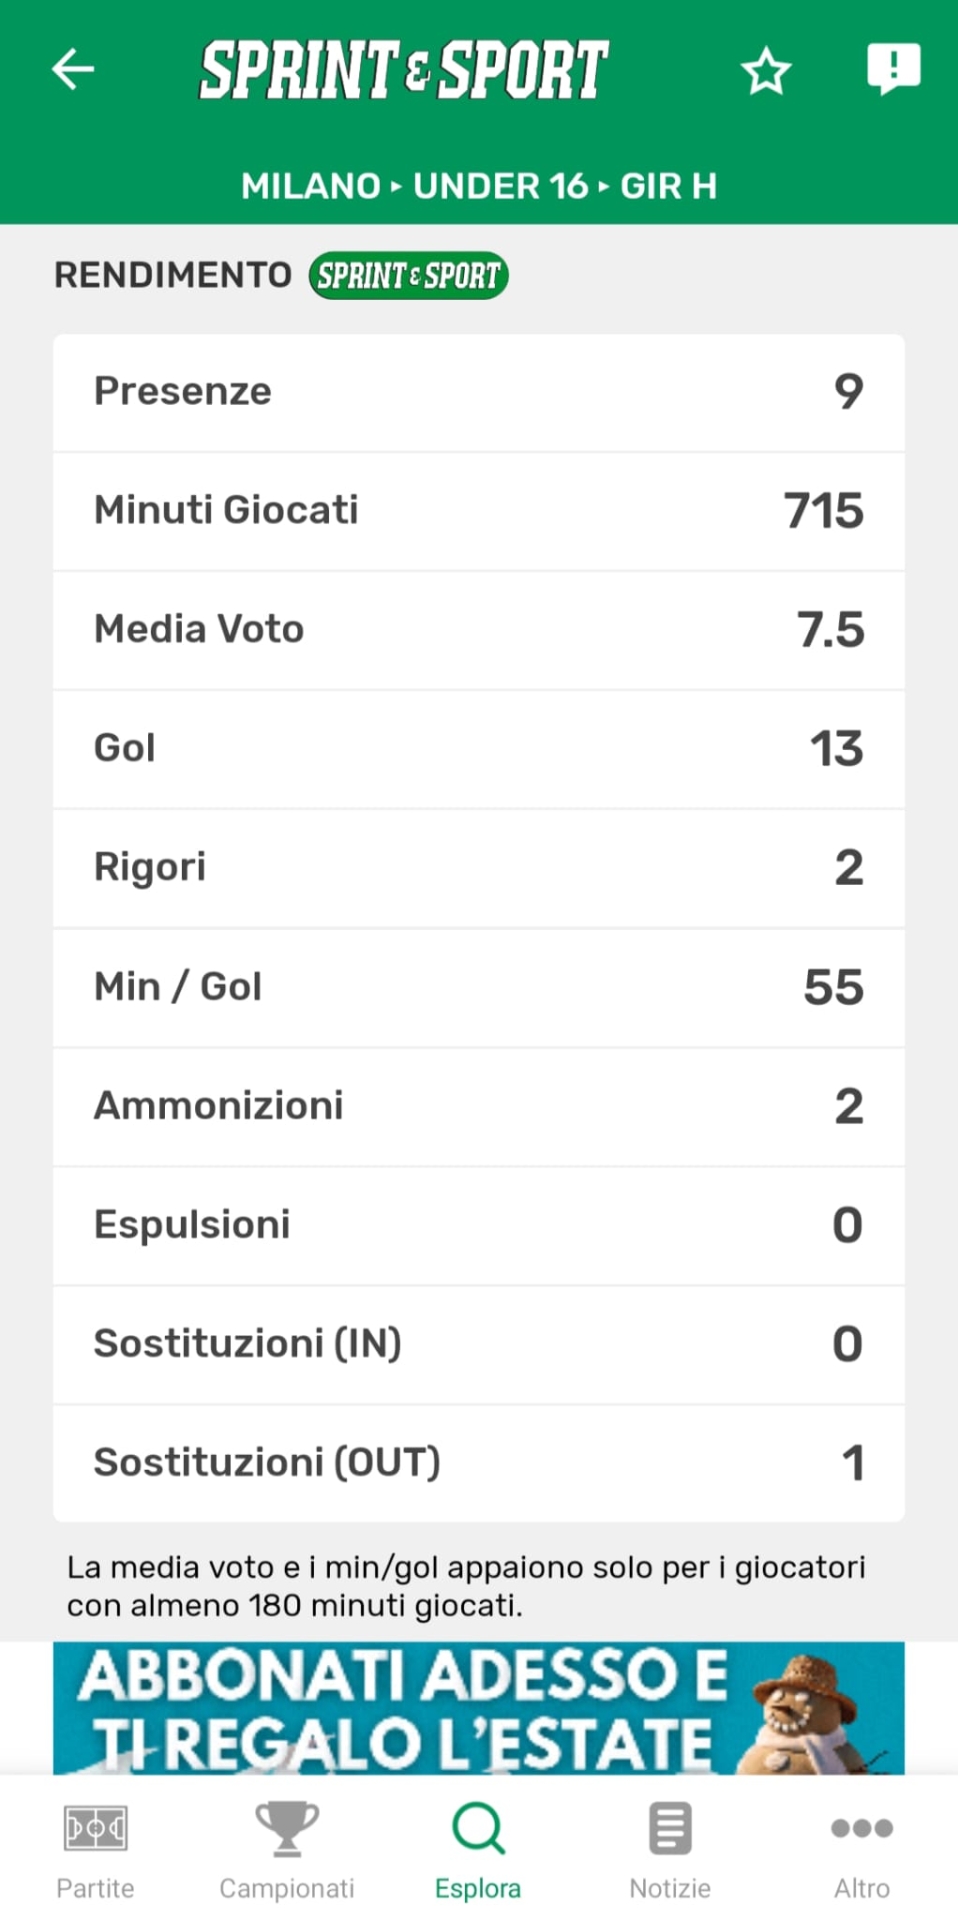The width and height of the screenshot is (958, 1920).
Task: Select UNDER 16 in the breadcrumb
Action: 501,186
